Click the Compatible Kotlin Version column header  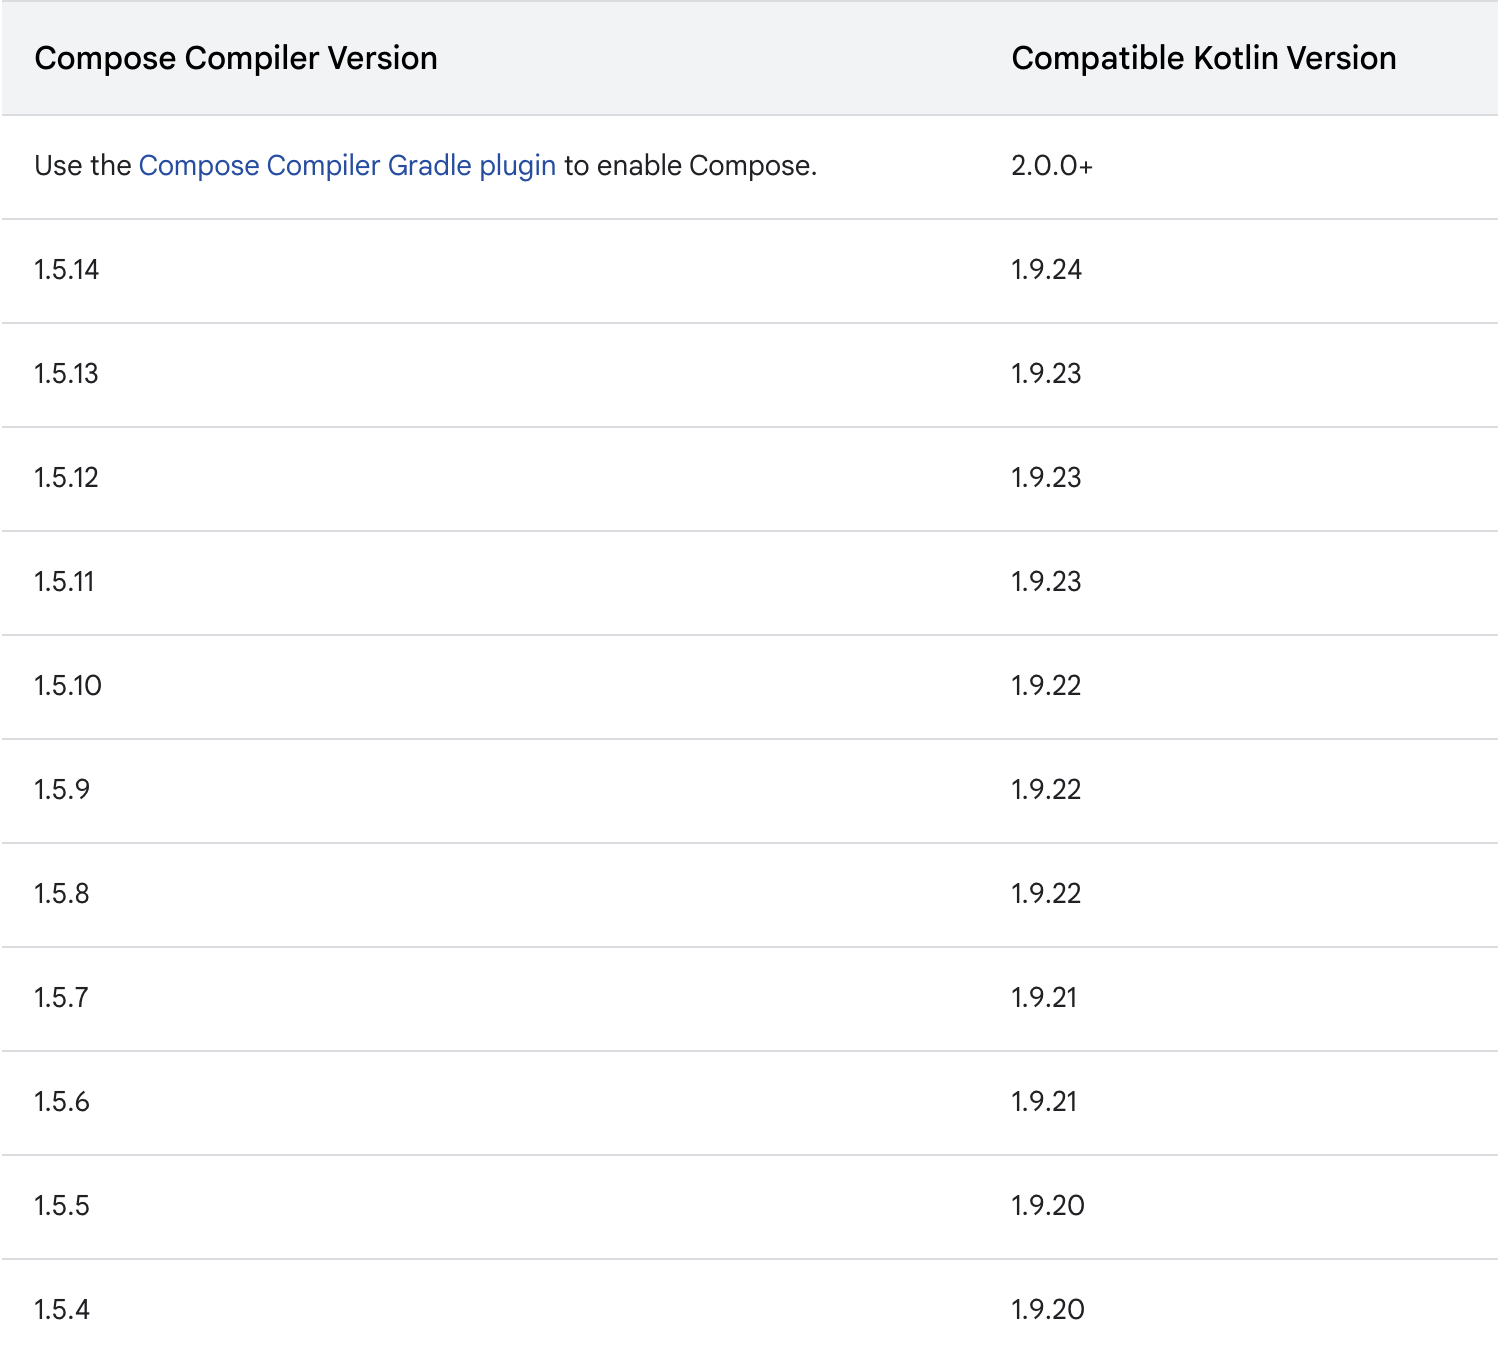pyautogui.click(x=1204, y=58)
